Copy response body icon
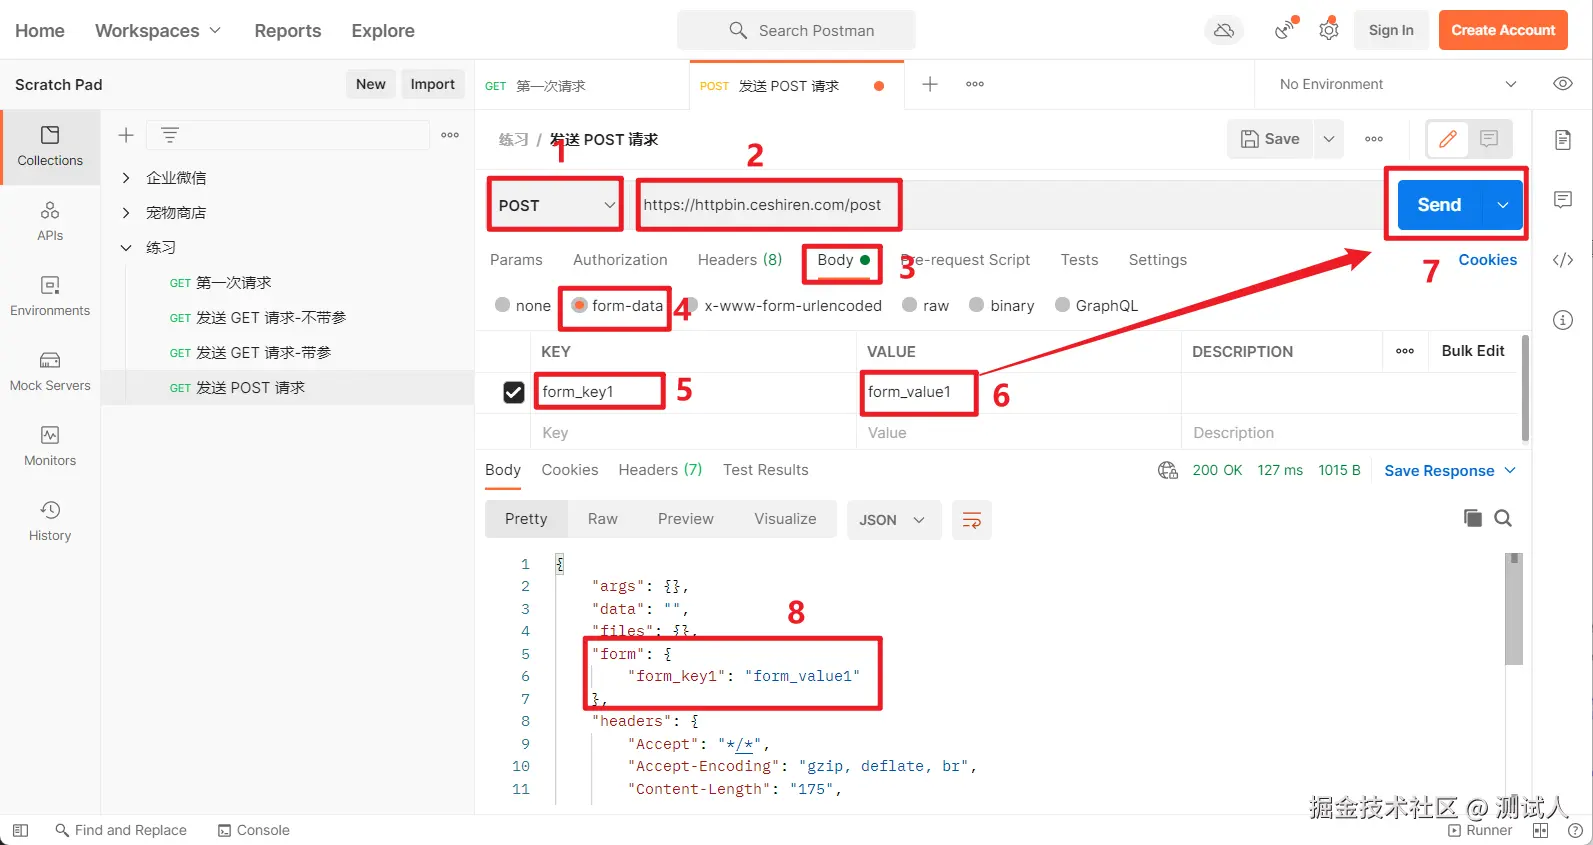The width and height of the screenshot is (1593, 845). [1473, 518]
